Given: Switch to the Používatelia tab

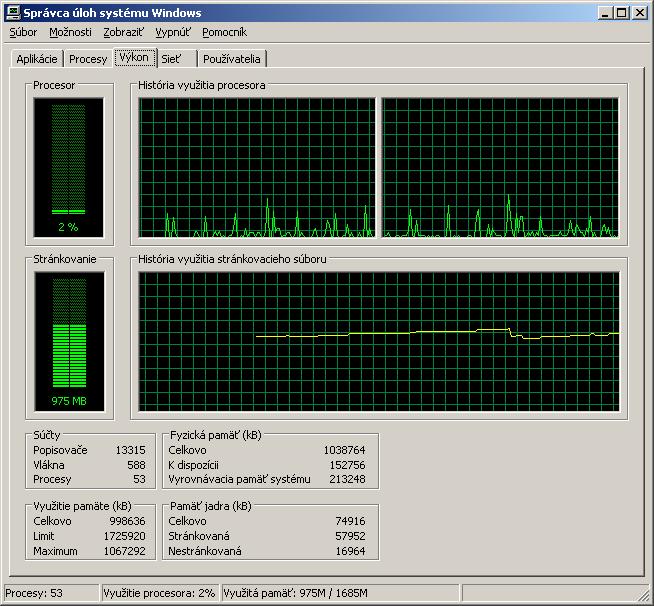Looking at the screenshot, I should click(232, 59).
